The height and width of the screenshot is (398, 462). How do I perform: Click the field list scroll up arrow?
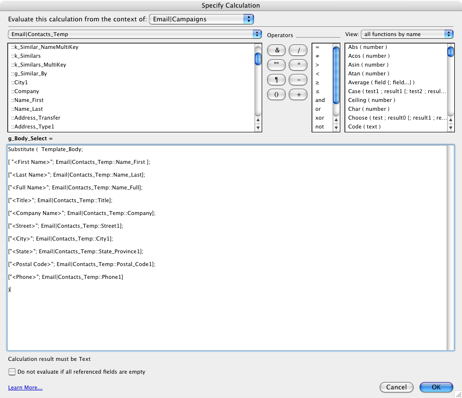pyautogui.click(x=258, y=120)
